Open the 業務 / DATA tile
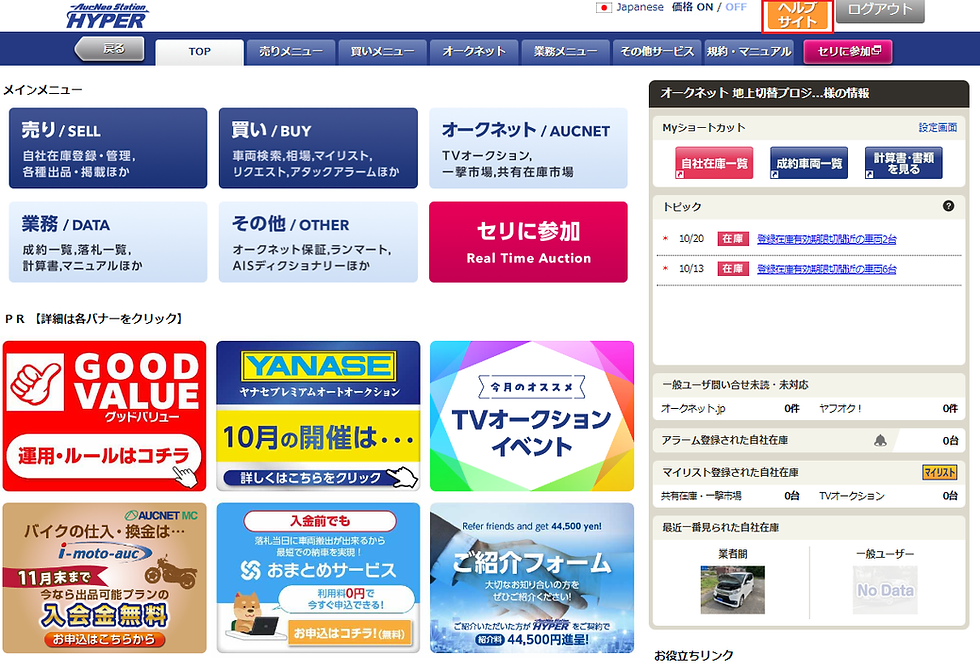 pyautogui.click(x=108, y=242)
